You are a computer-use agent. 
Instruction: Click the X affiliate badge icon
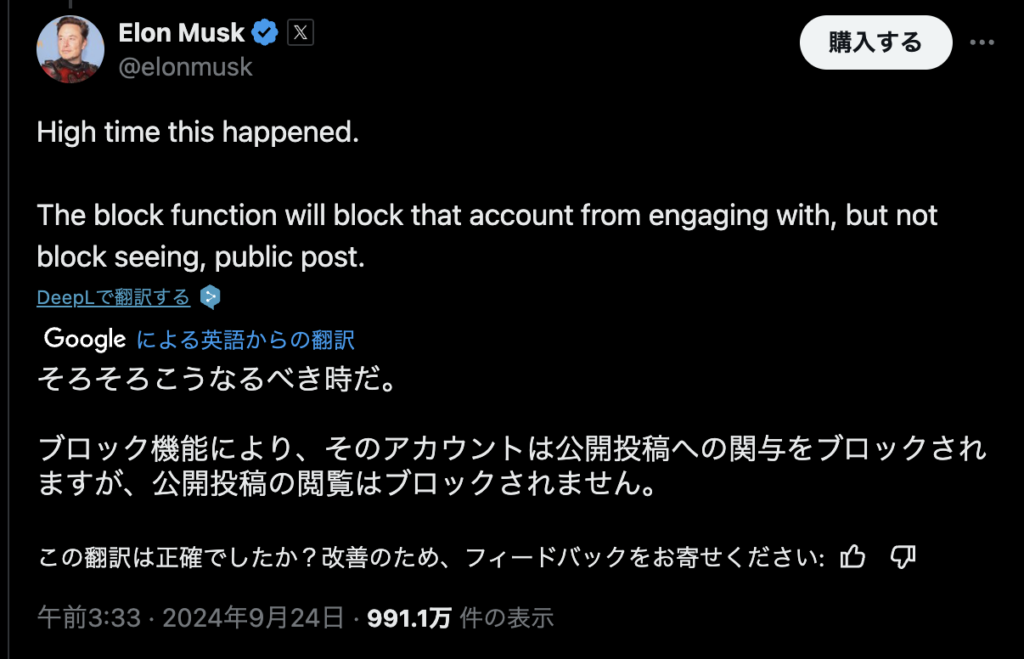[x=300, y=33]
